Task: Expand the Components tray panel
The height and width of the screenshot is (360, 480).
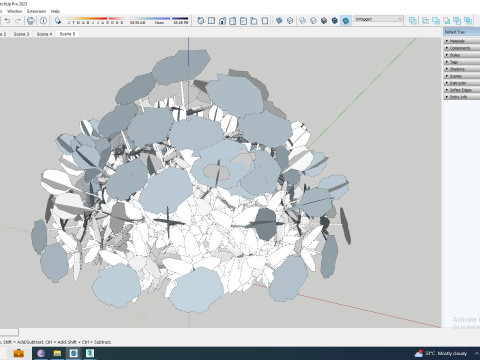Action: pyautogui.click(x=462, y=48)
